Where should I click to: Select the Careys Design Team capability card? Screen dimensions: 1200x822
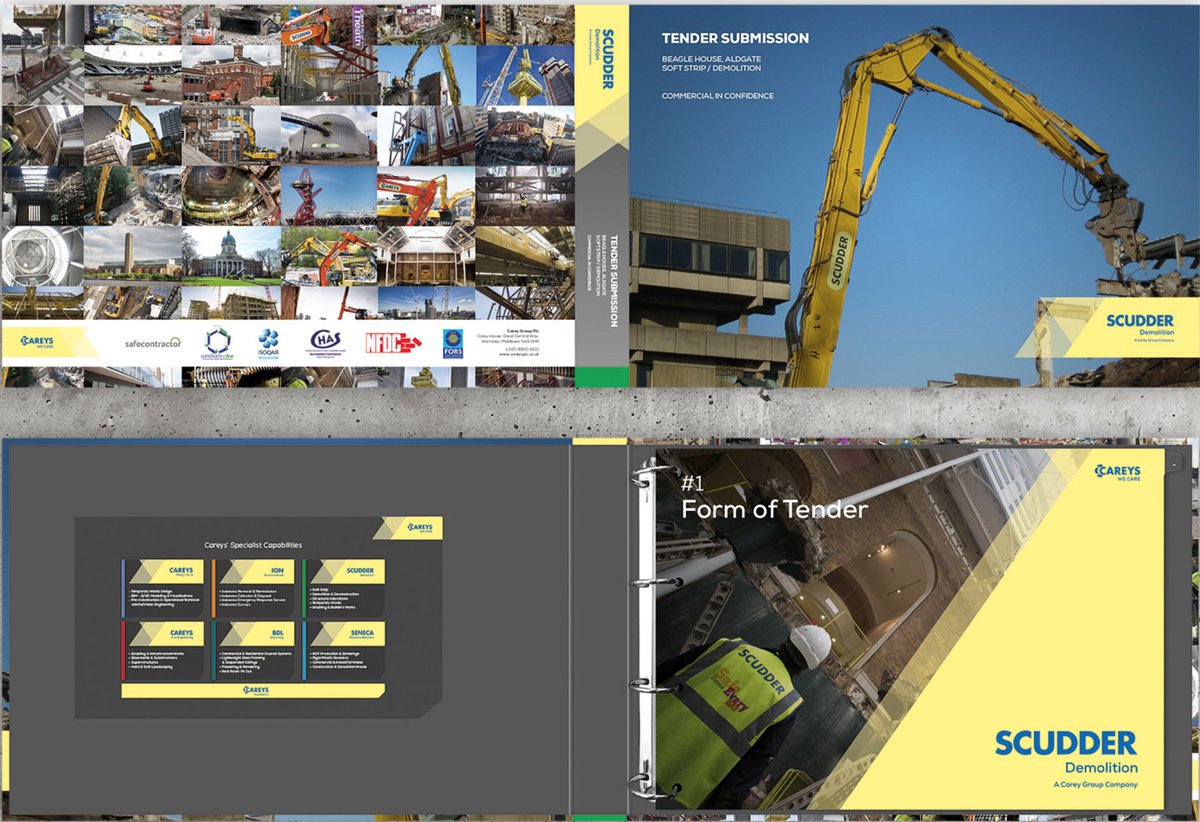point(164,586)
